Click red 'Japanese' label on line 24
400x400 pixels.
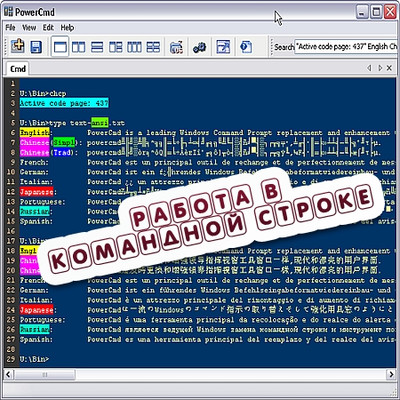coord(36,310)
